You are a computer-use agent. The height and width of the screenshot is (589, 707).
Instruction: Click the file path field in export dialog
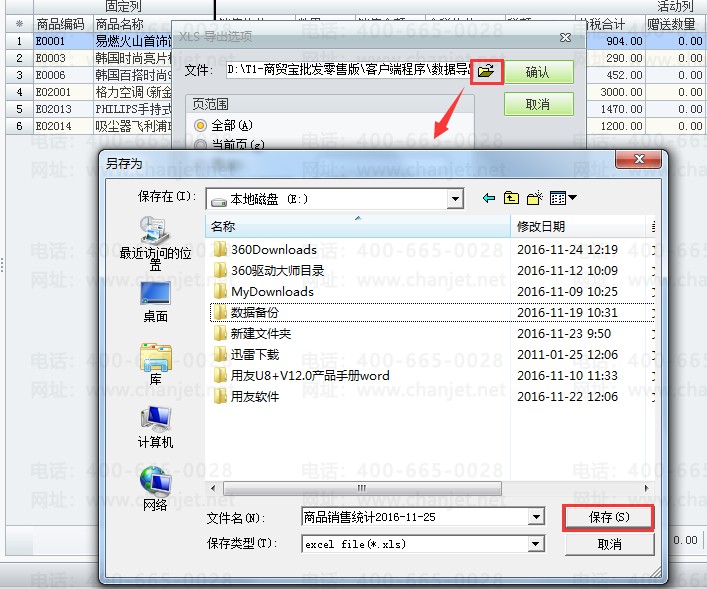[348, 70]
